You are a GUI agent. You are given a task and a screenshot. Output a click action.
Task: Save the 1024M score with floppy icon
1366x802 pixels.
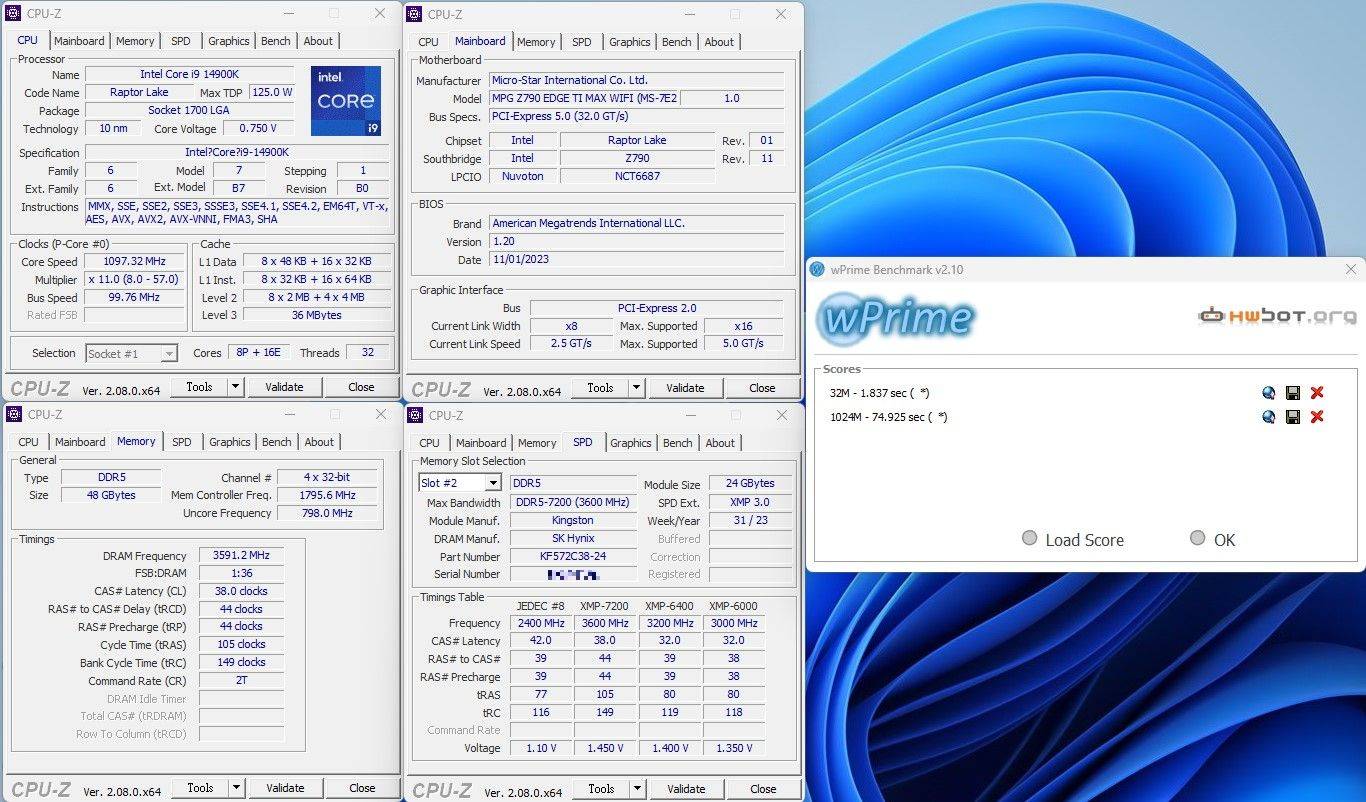coord(1293,417)
